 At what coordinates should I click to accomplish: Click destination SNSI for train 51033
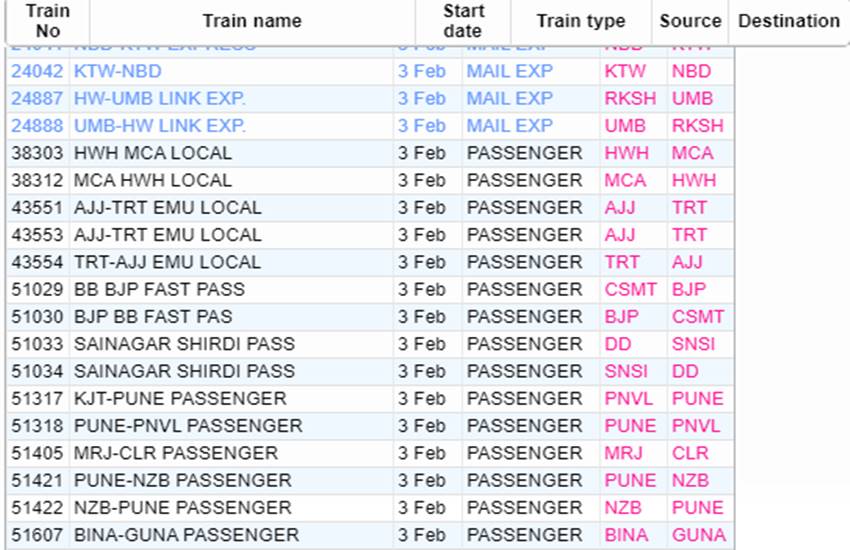coord(693,344)
